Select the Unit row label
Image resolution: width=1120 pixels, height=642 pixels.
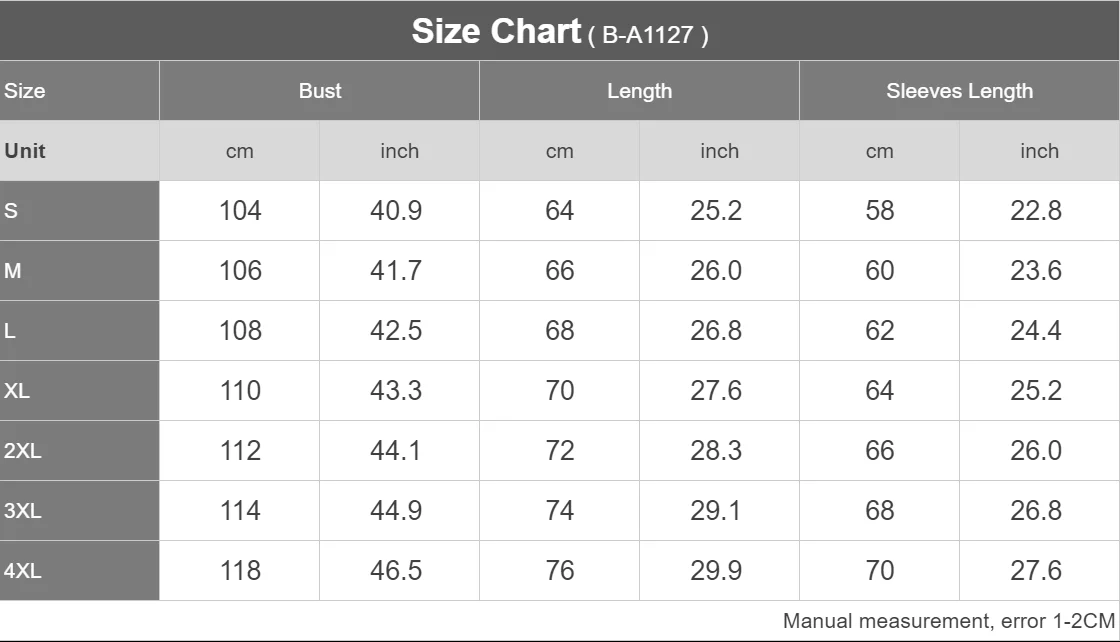(x=25, y=151)
